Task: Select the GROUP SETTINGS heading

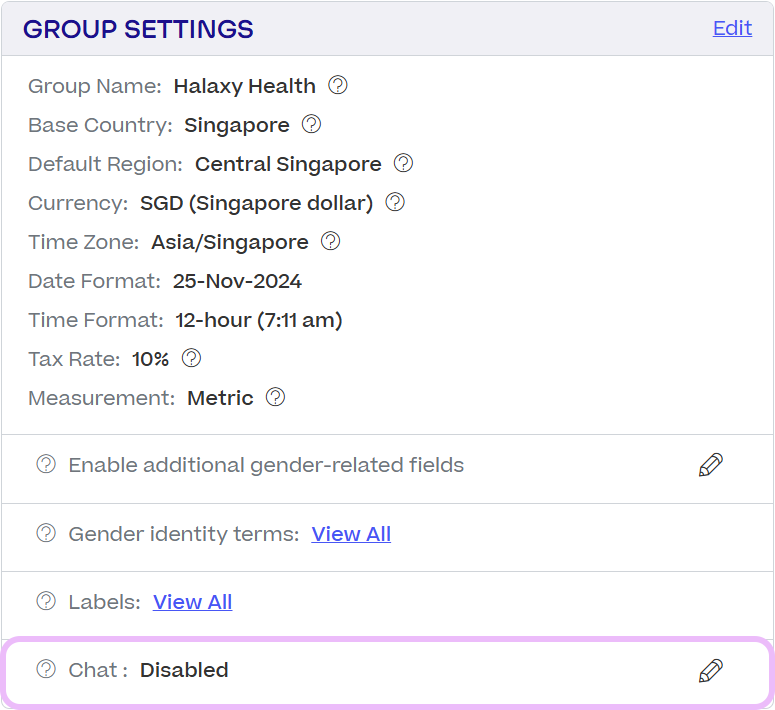Action: pos(138,29)
